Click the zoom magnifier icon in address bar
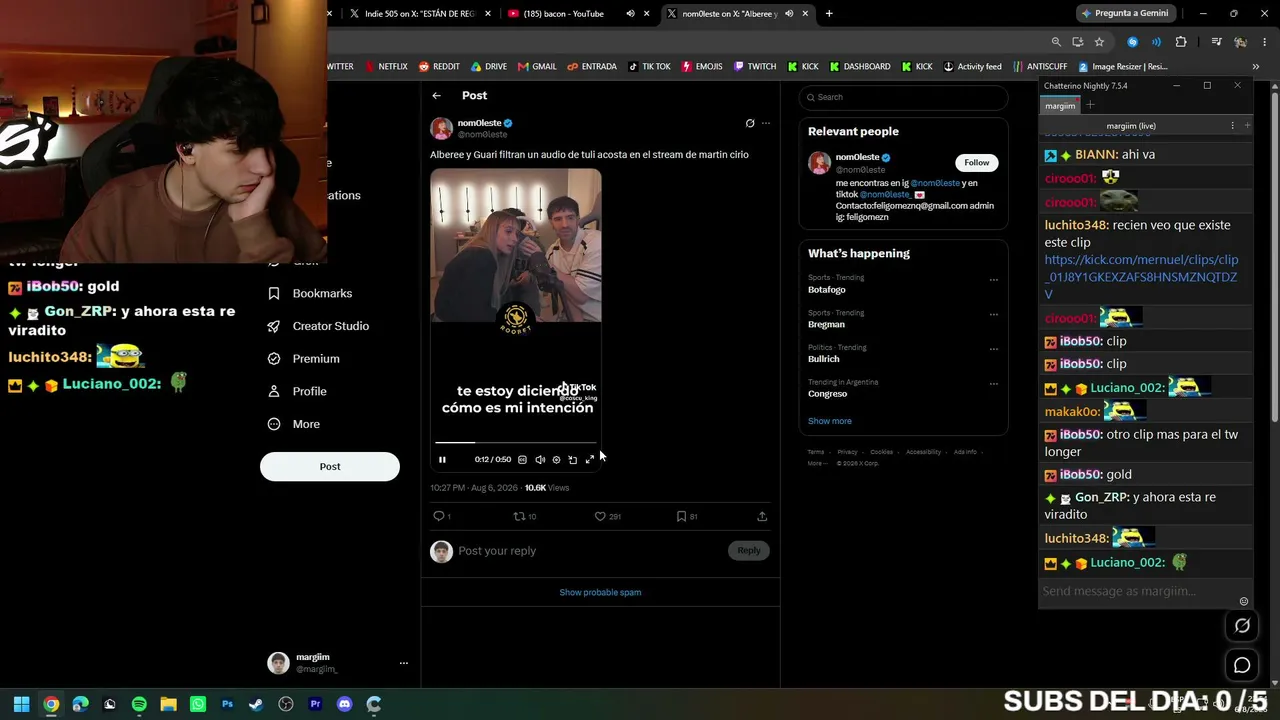1280x720 pixels. (x=1056, y=42)
